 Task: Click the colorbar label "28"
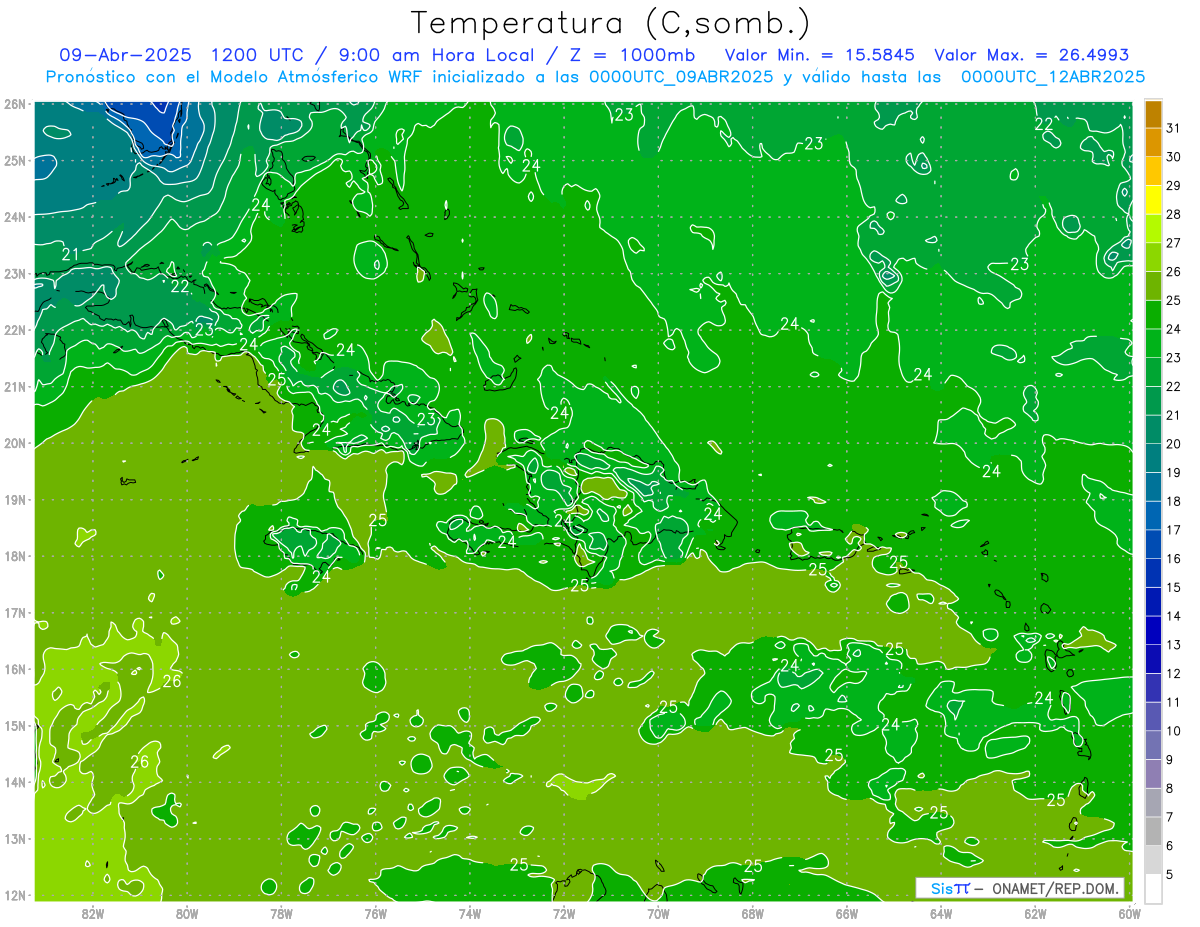point(1174,214)
